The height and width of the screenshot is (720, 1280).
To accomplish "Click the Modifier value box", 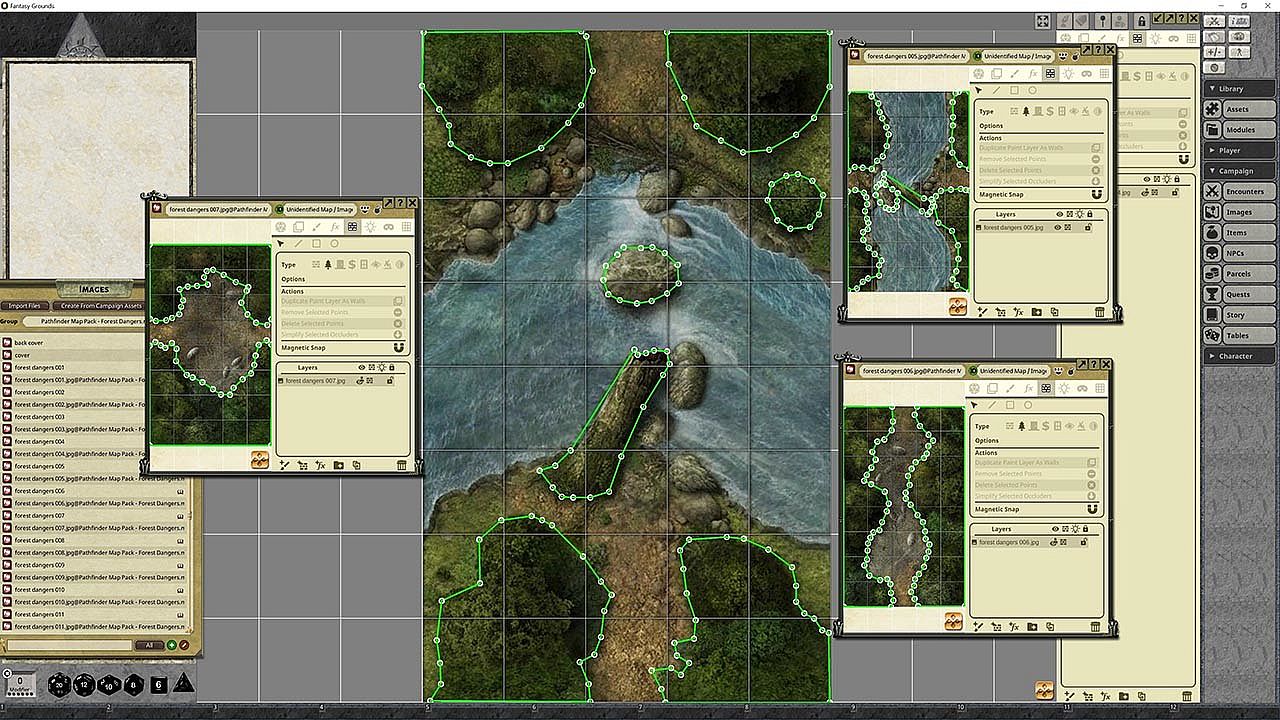I will click(20, 685).
